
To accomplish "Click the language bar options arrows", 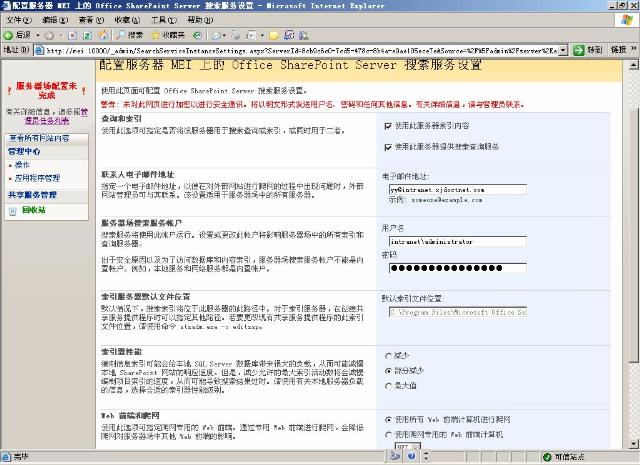I will (427, 456).
